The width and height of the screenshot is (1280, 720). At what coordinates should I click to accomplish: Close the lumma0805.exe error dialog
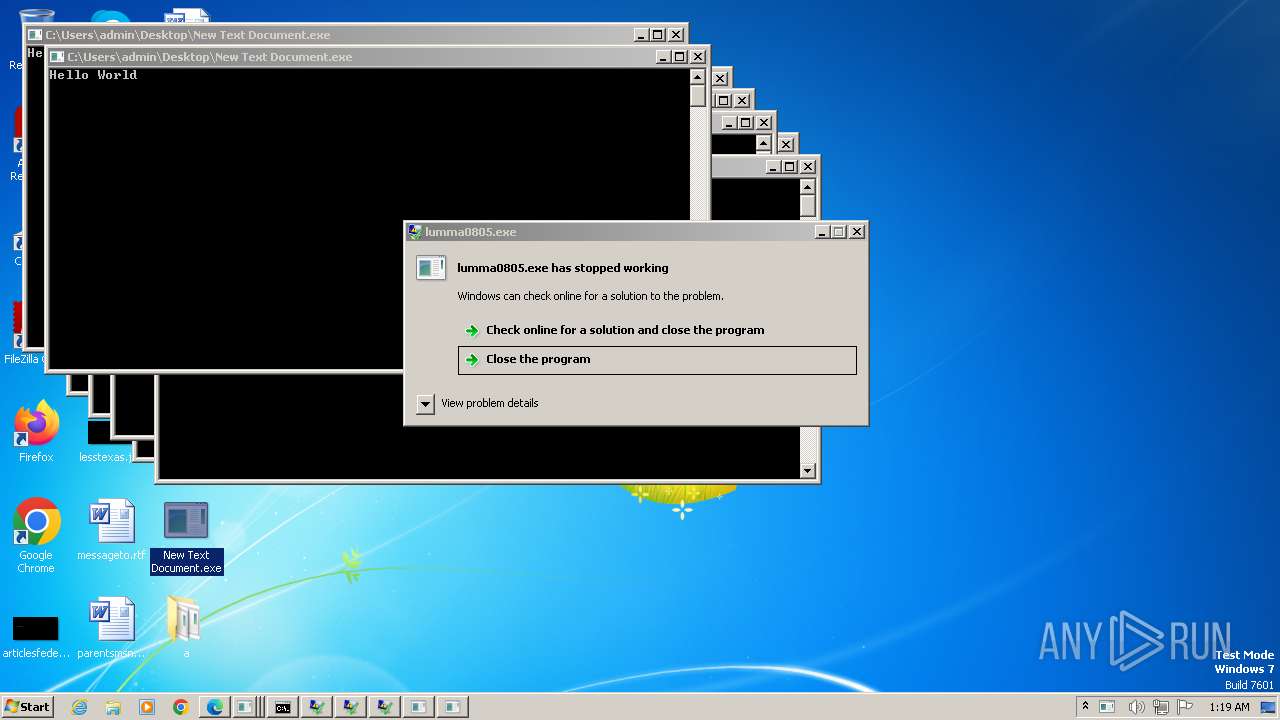856,232
